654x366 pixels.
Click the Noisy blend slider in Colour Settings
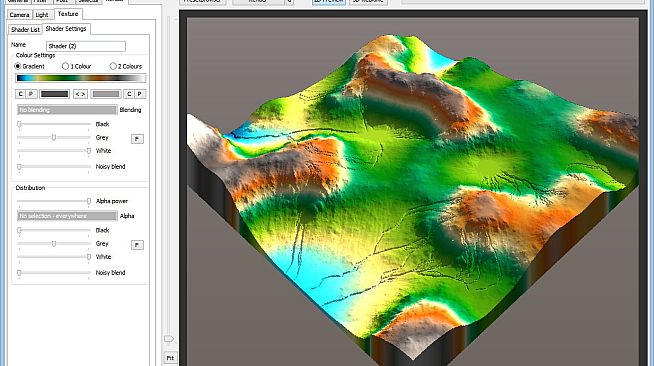pyautogui.click(x=54, y=167)
